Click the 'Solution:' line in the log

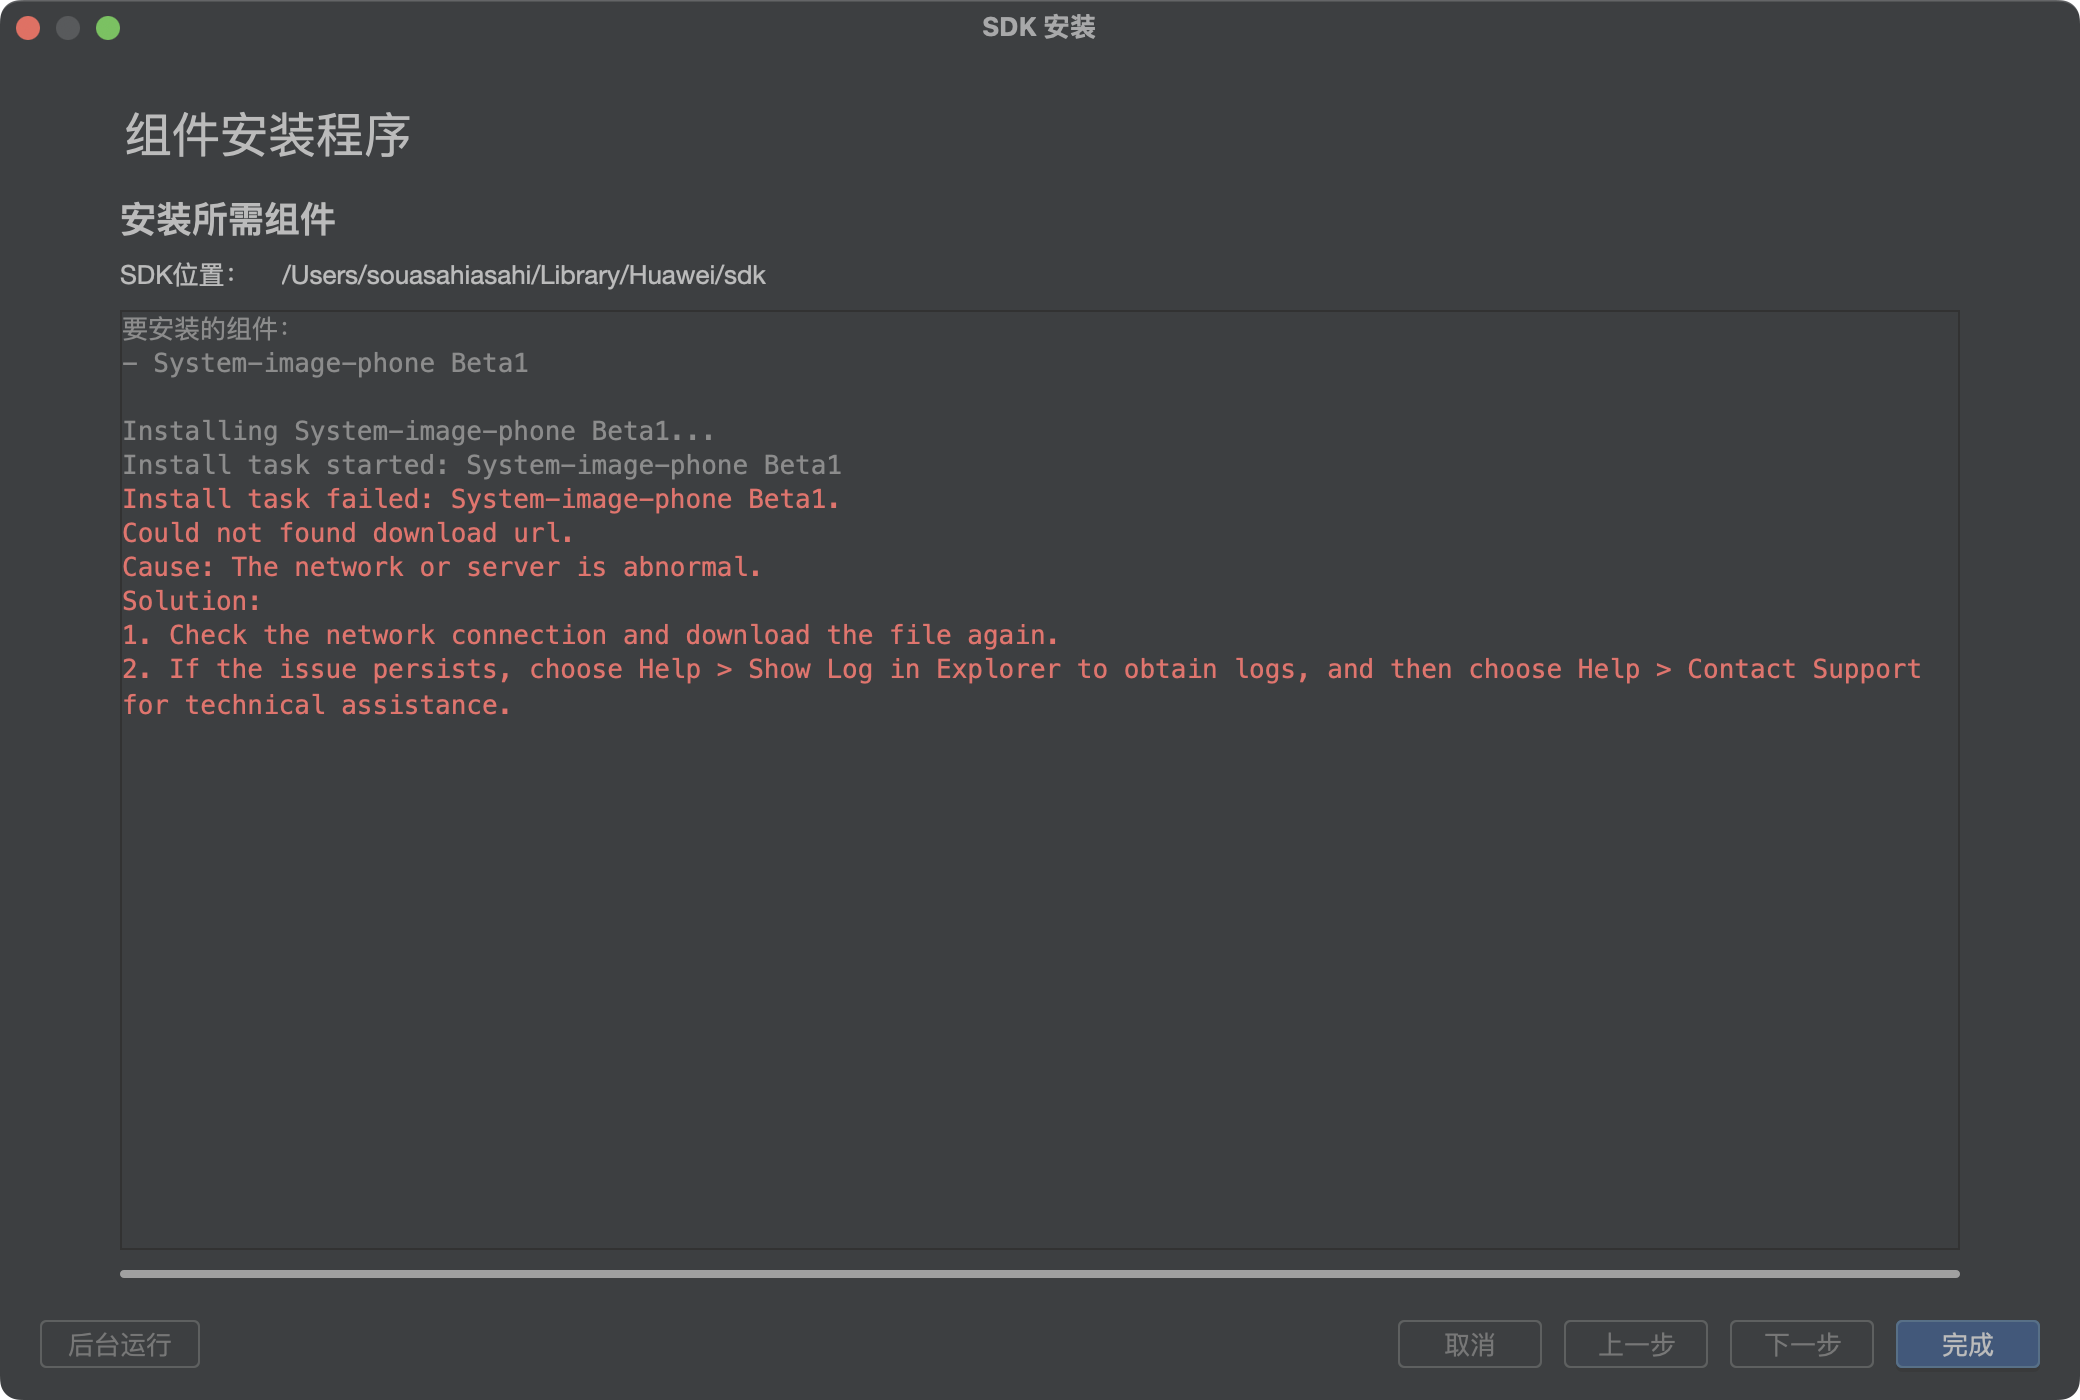pos(191,601)
